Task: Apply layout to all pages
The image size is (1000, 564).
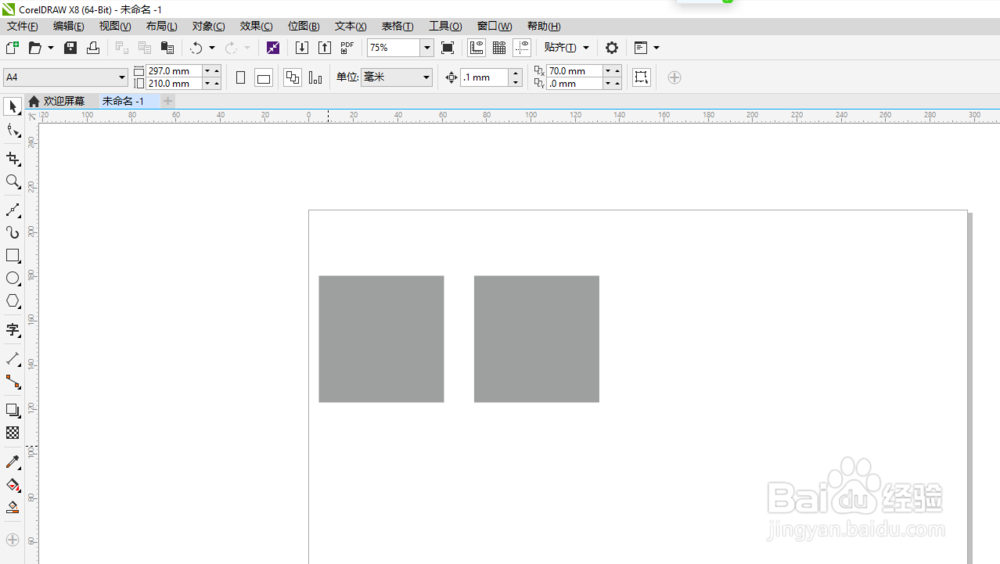Action: tap(292, 77)
